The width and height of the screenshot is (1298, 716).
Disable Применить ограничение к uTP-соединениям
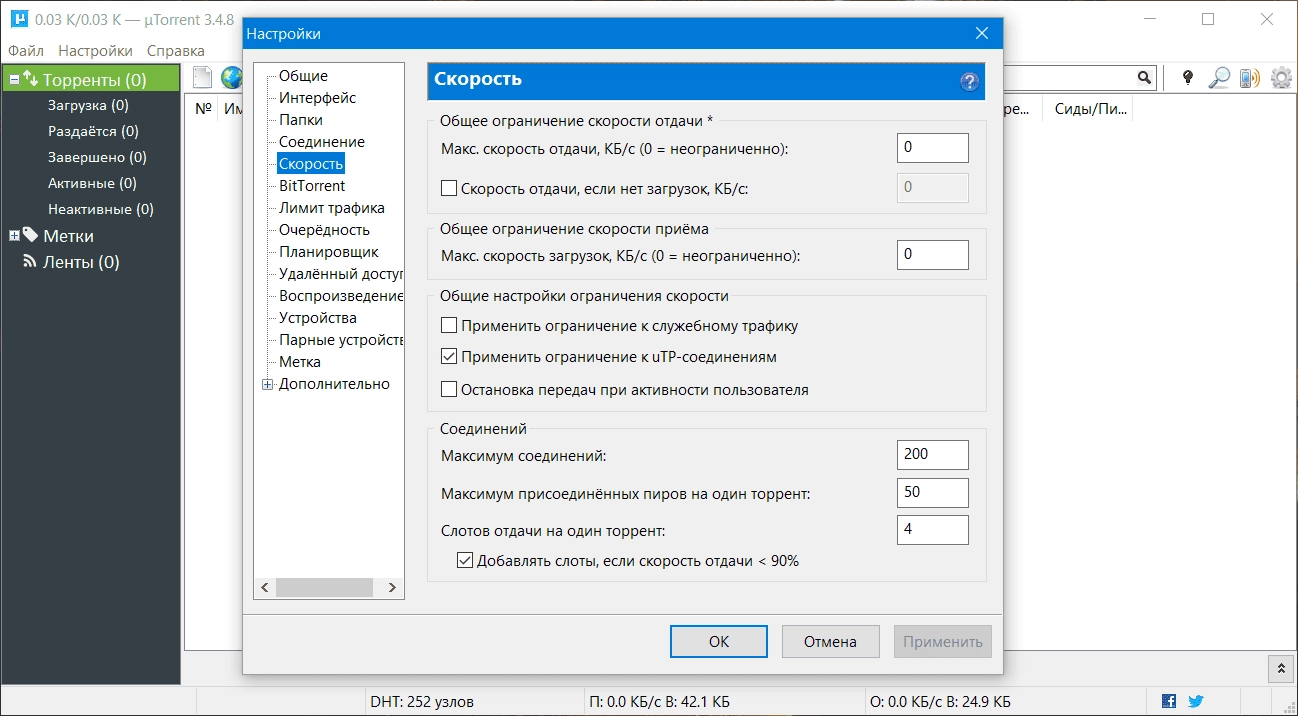click(448, 356)
